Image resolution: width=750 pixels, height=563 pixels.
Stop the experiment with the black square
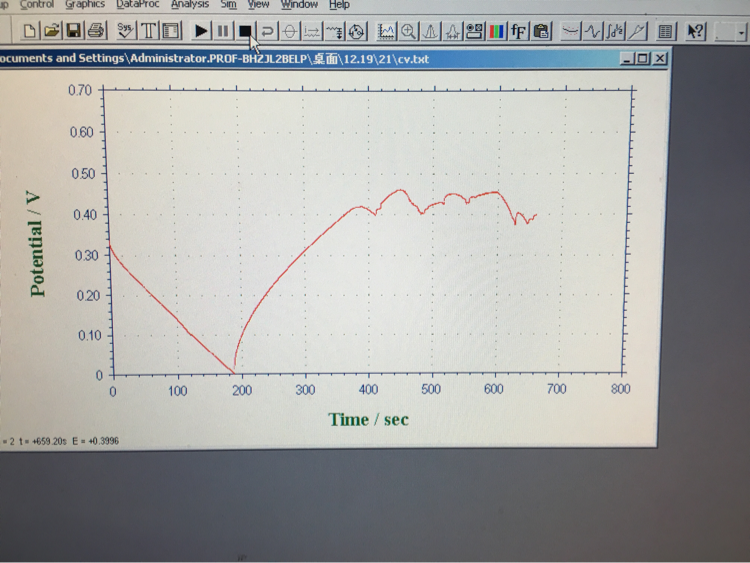tap(245, 32)
